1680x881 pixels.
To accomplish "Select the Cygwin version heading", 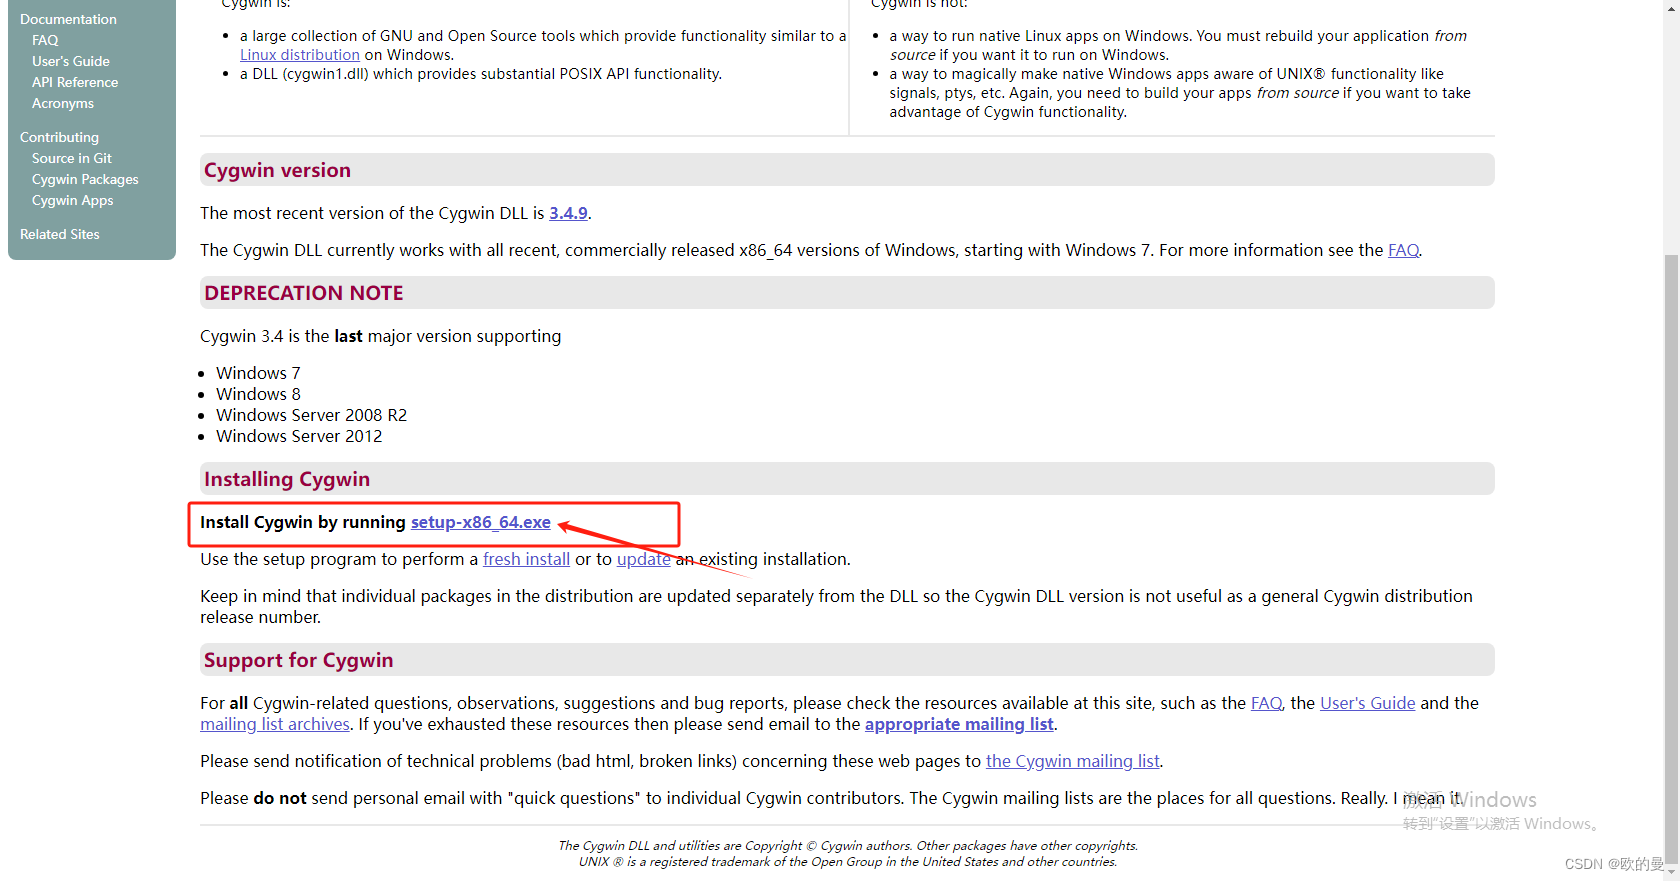I will pos(277,170).
